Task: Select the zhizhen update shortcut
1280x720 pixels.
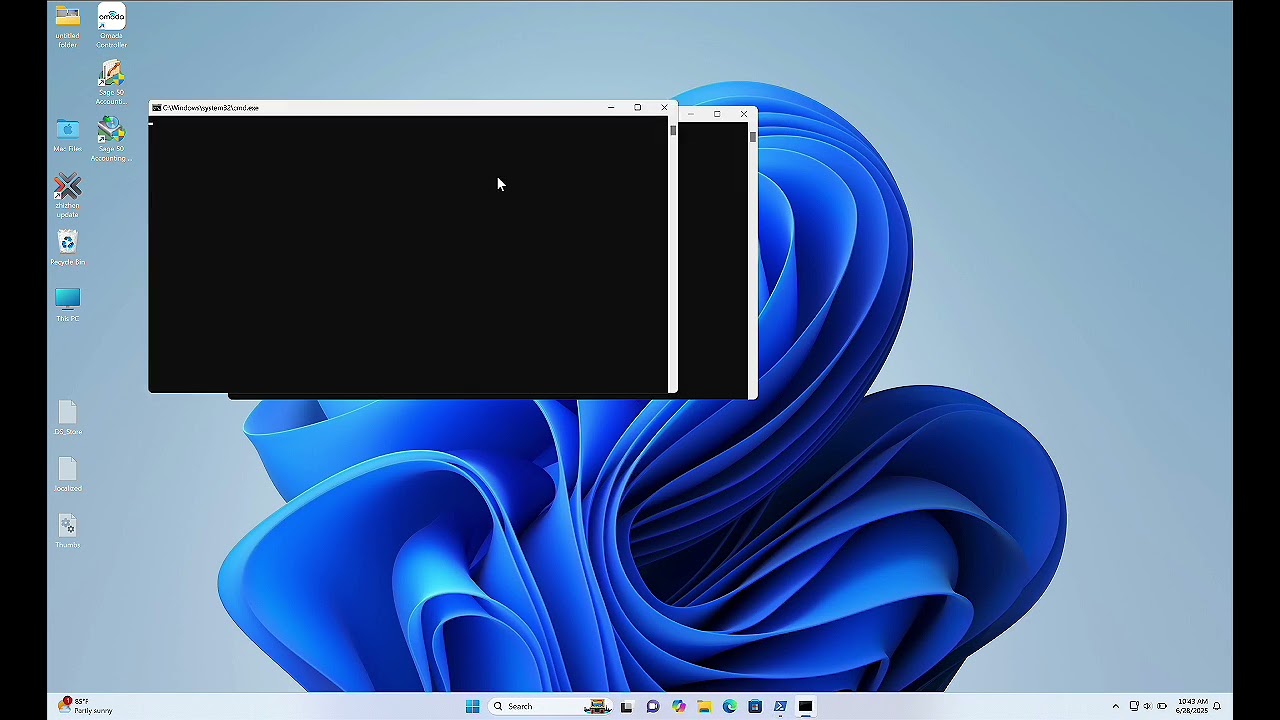Action: [67, 196]
